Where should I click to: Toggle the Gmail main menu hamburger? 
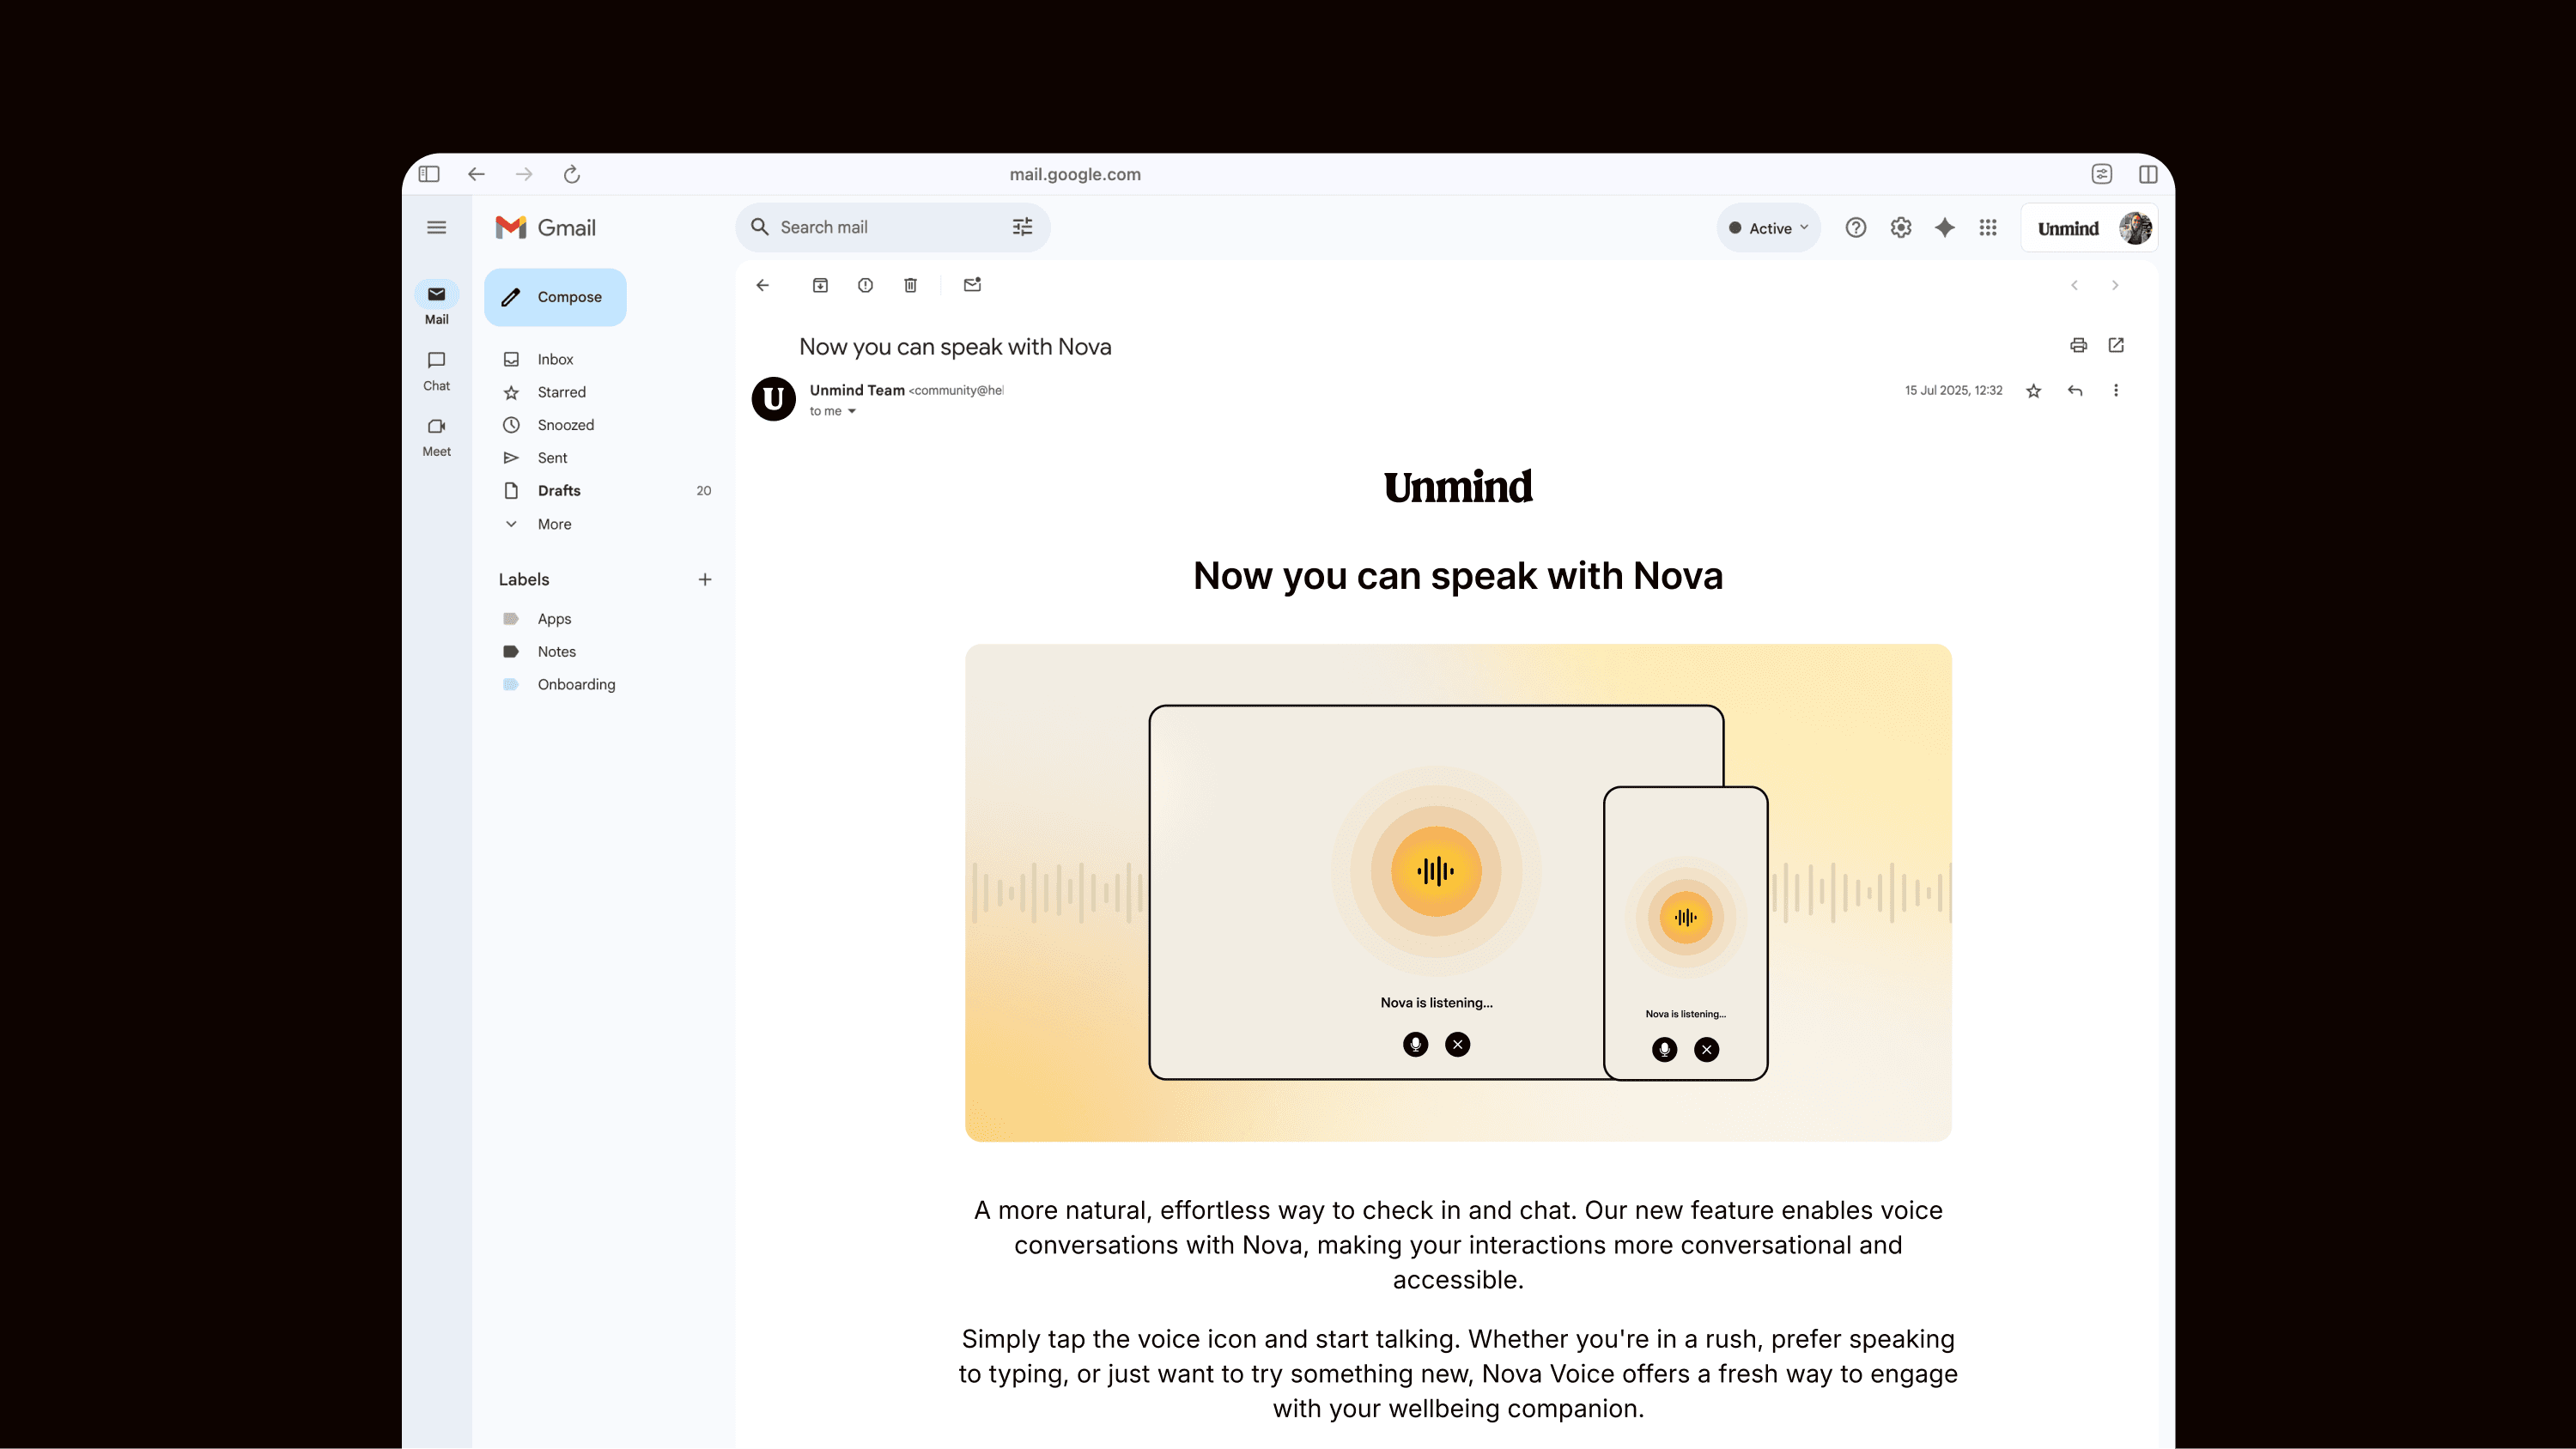[x=436, y=228]
